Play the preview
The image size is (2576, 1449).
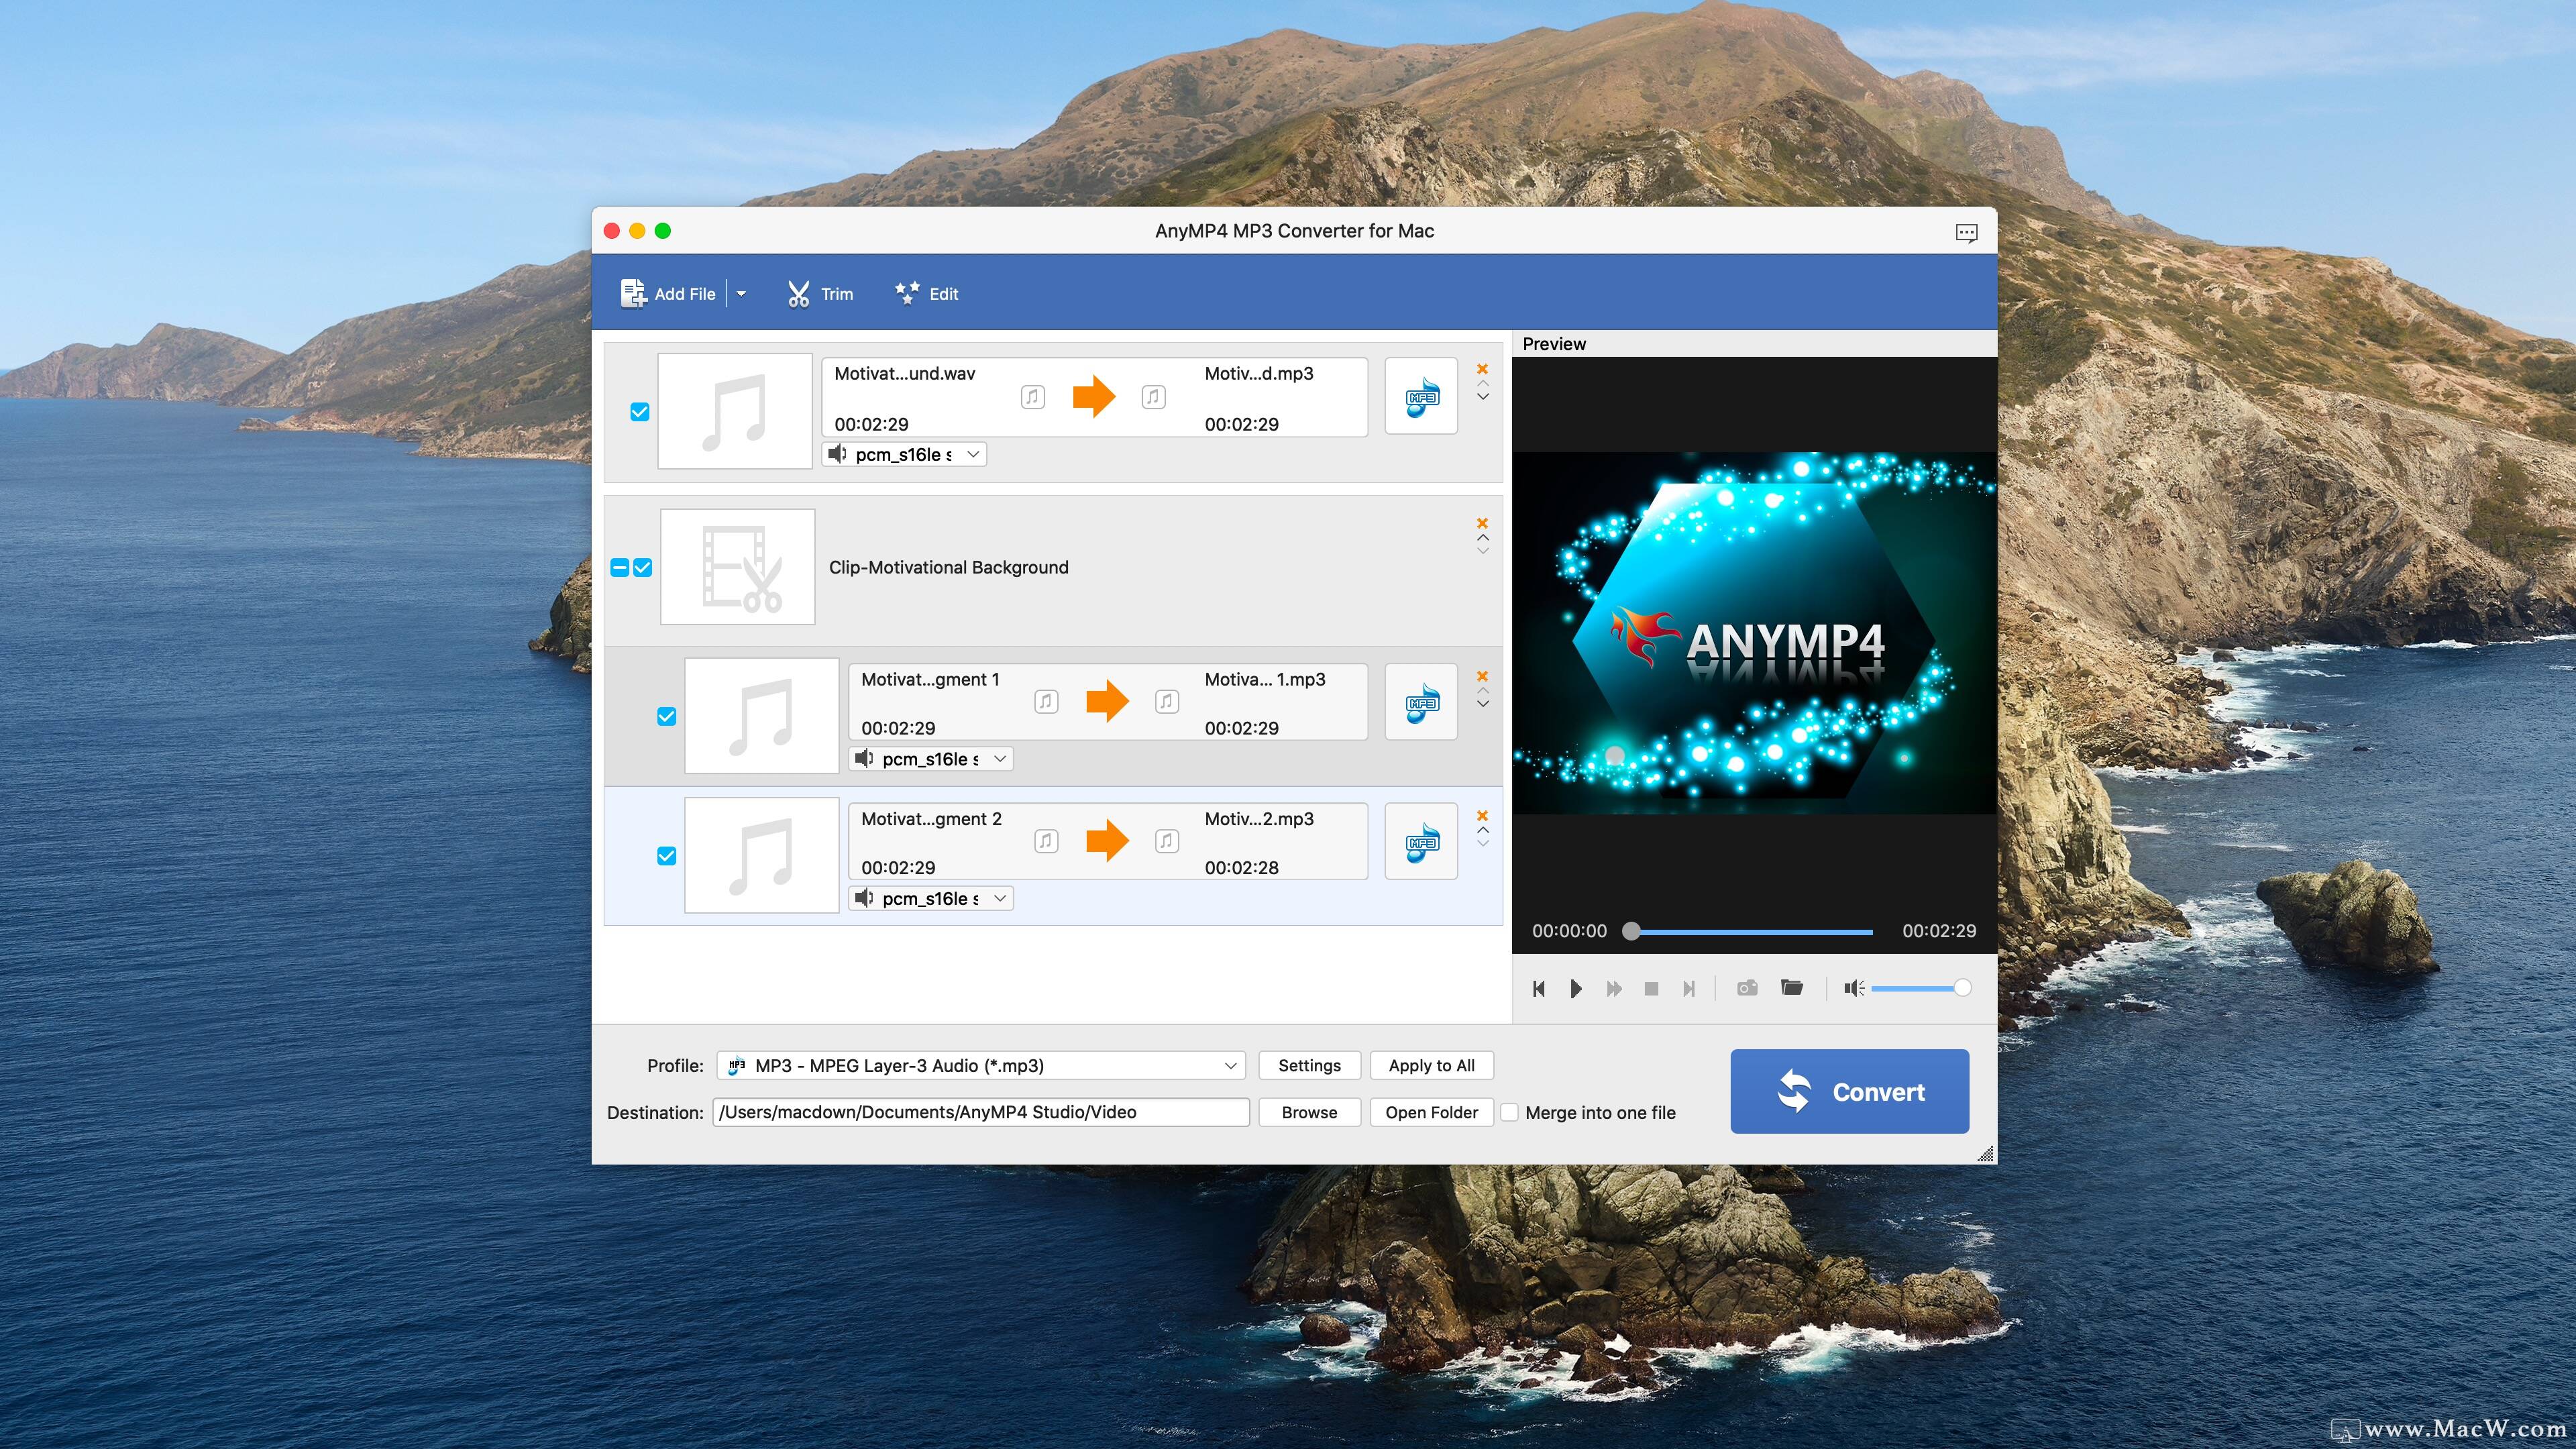(x=1576, y=989)
